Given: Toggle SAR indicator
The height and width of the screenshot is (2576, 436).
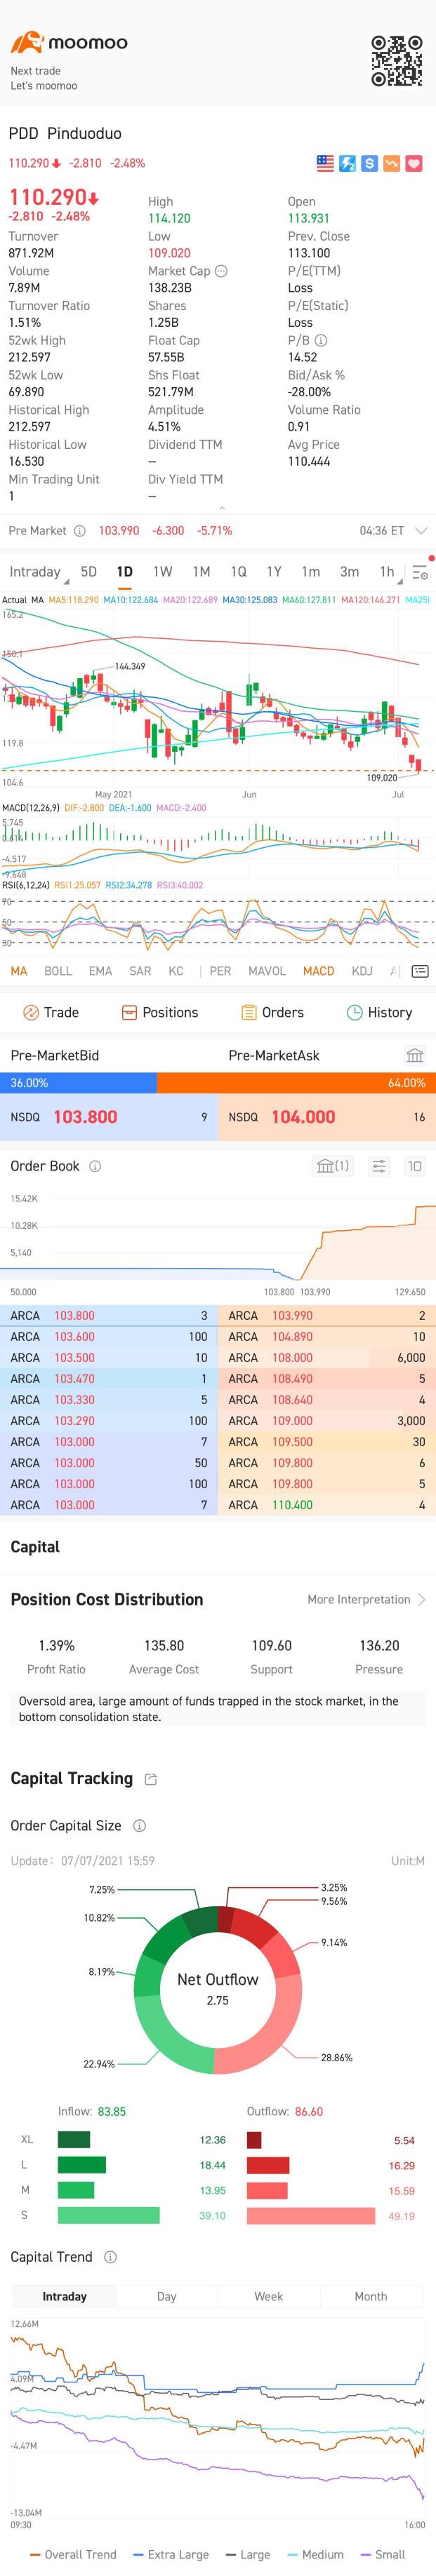Looking at the screenshot, I should (x=140, y=971).
